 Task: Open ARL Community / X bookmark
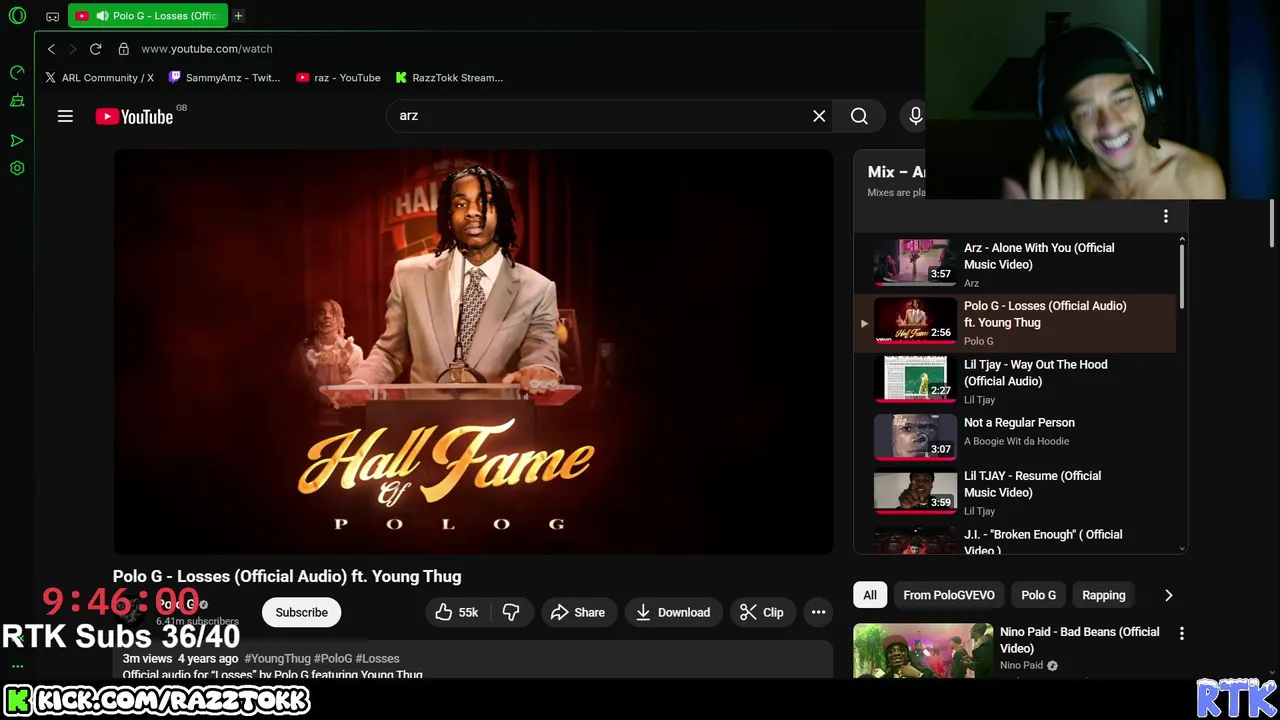99,77
